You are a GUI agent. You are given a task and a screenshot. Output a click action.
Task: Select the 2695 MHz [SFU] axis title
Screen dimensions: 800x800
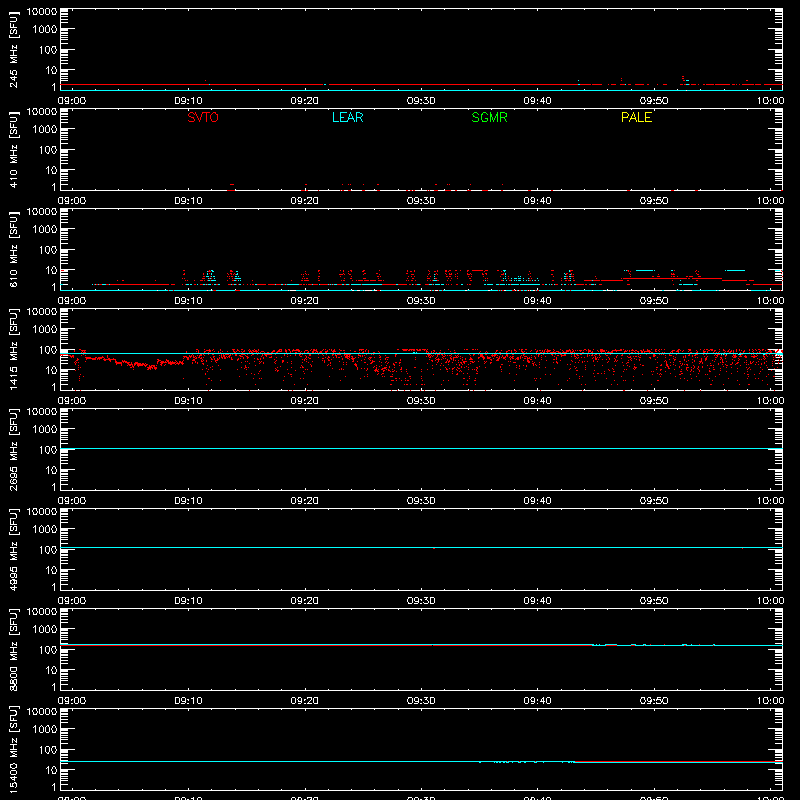point(13,449)
